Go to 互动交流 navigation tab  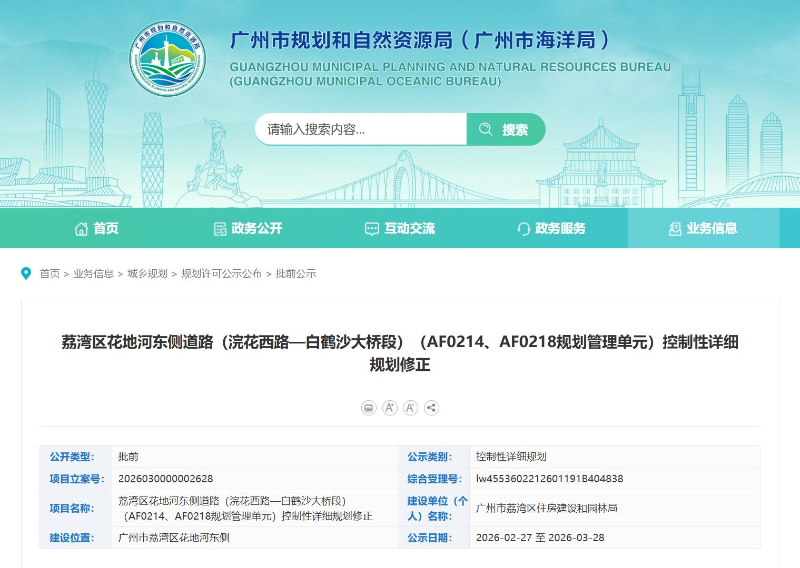coord(399,229)
